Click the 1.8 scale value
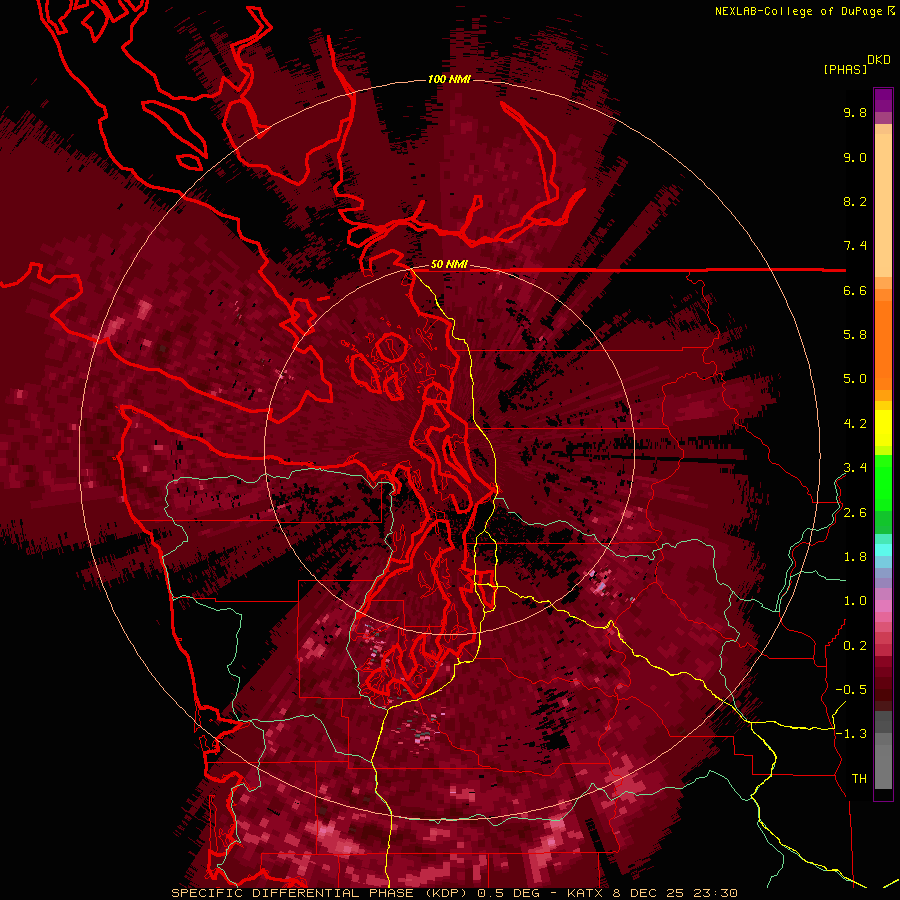Image resolution: width=900 pixels, height=900 pixels. click(855, 557)
